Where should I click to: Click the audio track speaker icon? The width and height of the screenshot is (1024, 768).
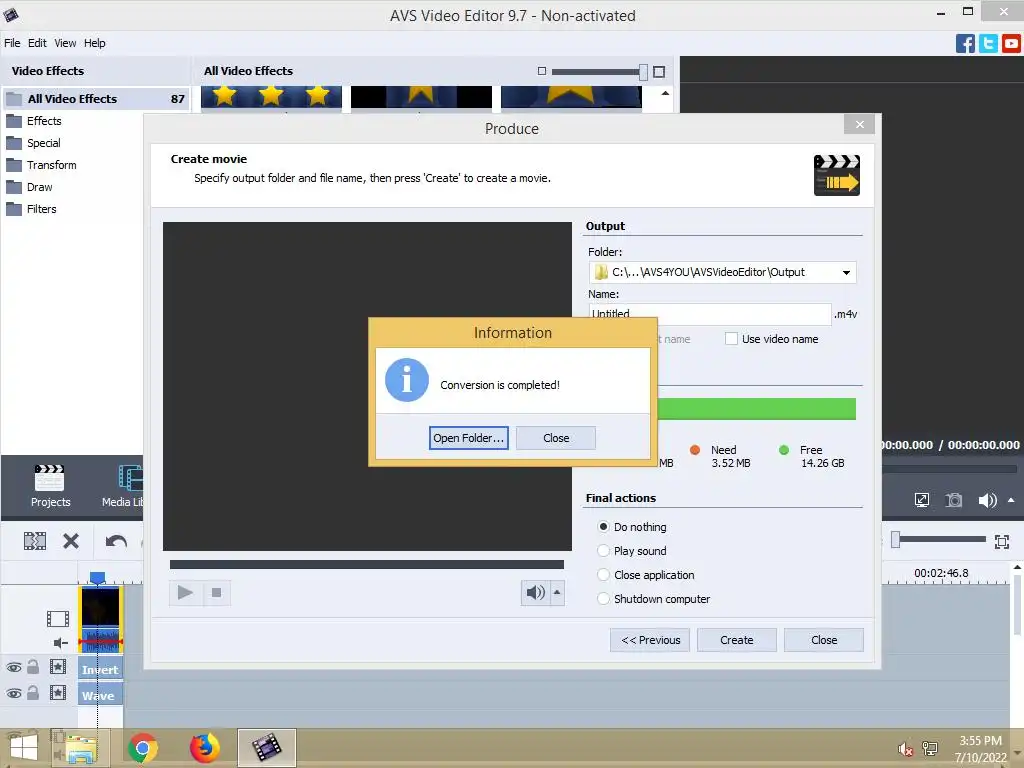(x=60, y=643)
